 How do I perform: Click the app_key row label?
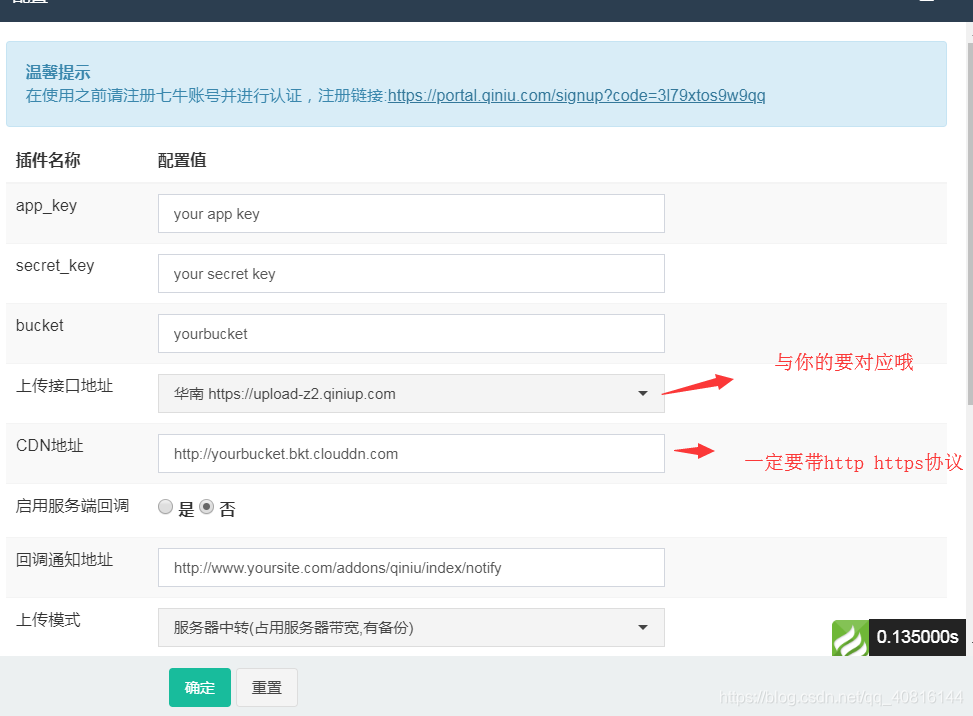[47, 206]
